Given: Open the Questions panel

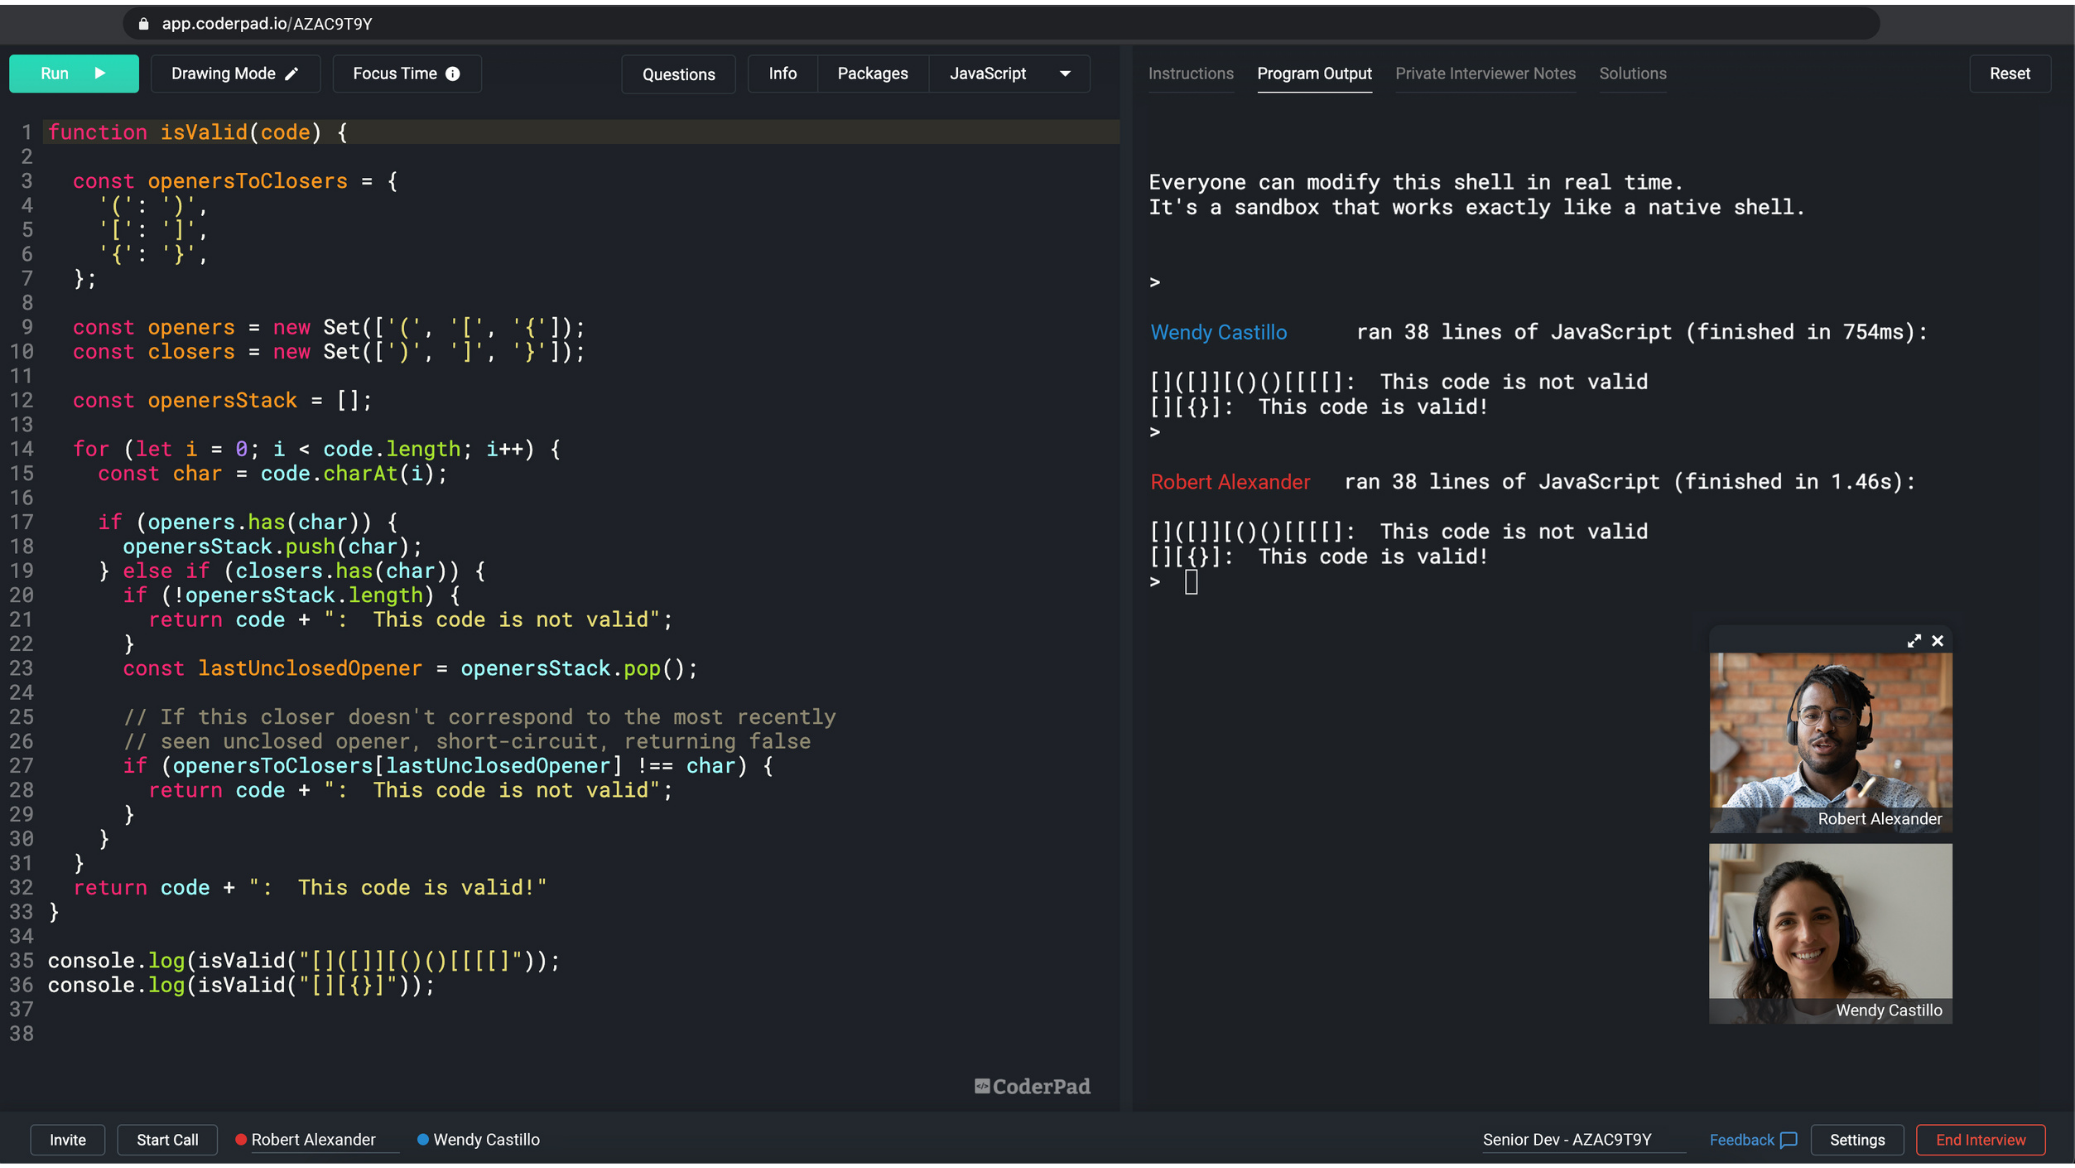Looking at the screenshot, I should [678, 74].
